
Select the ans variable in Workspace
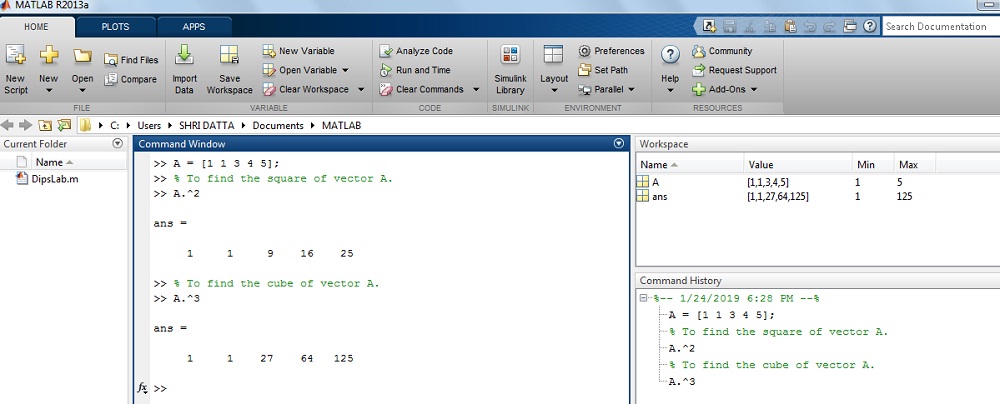point(659,197)
